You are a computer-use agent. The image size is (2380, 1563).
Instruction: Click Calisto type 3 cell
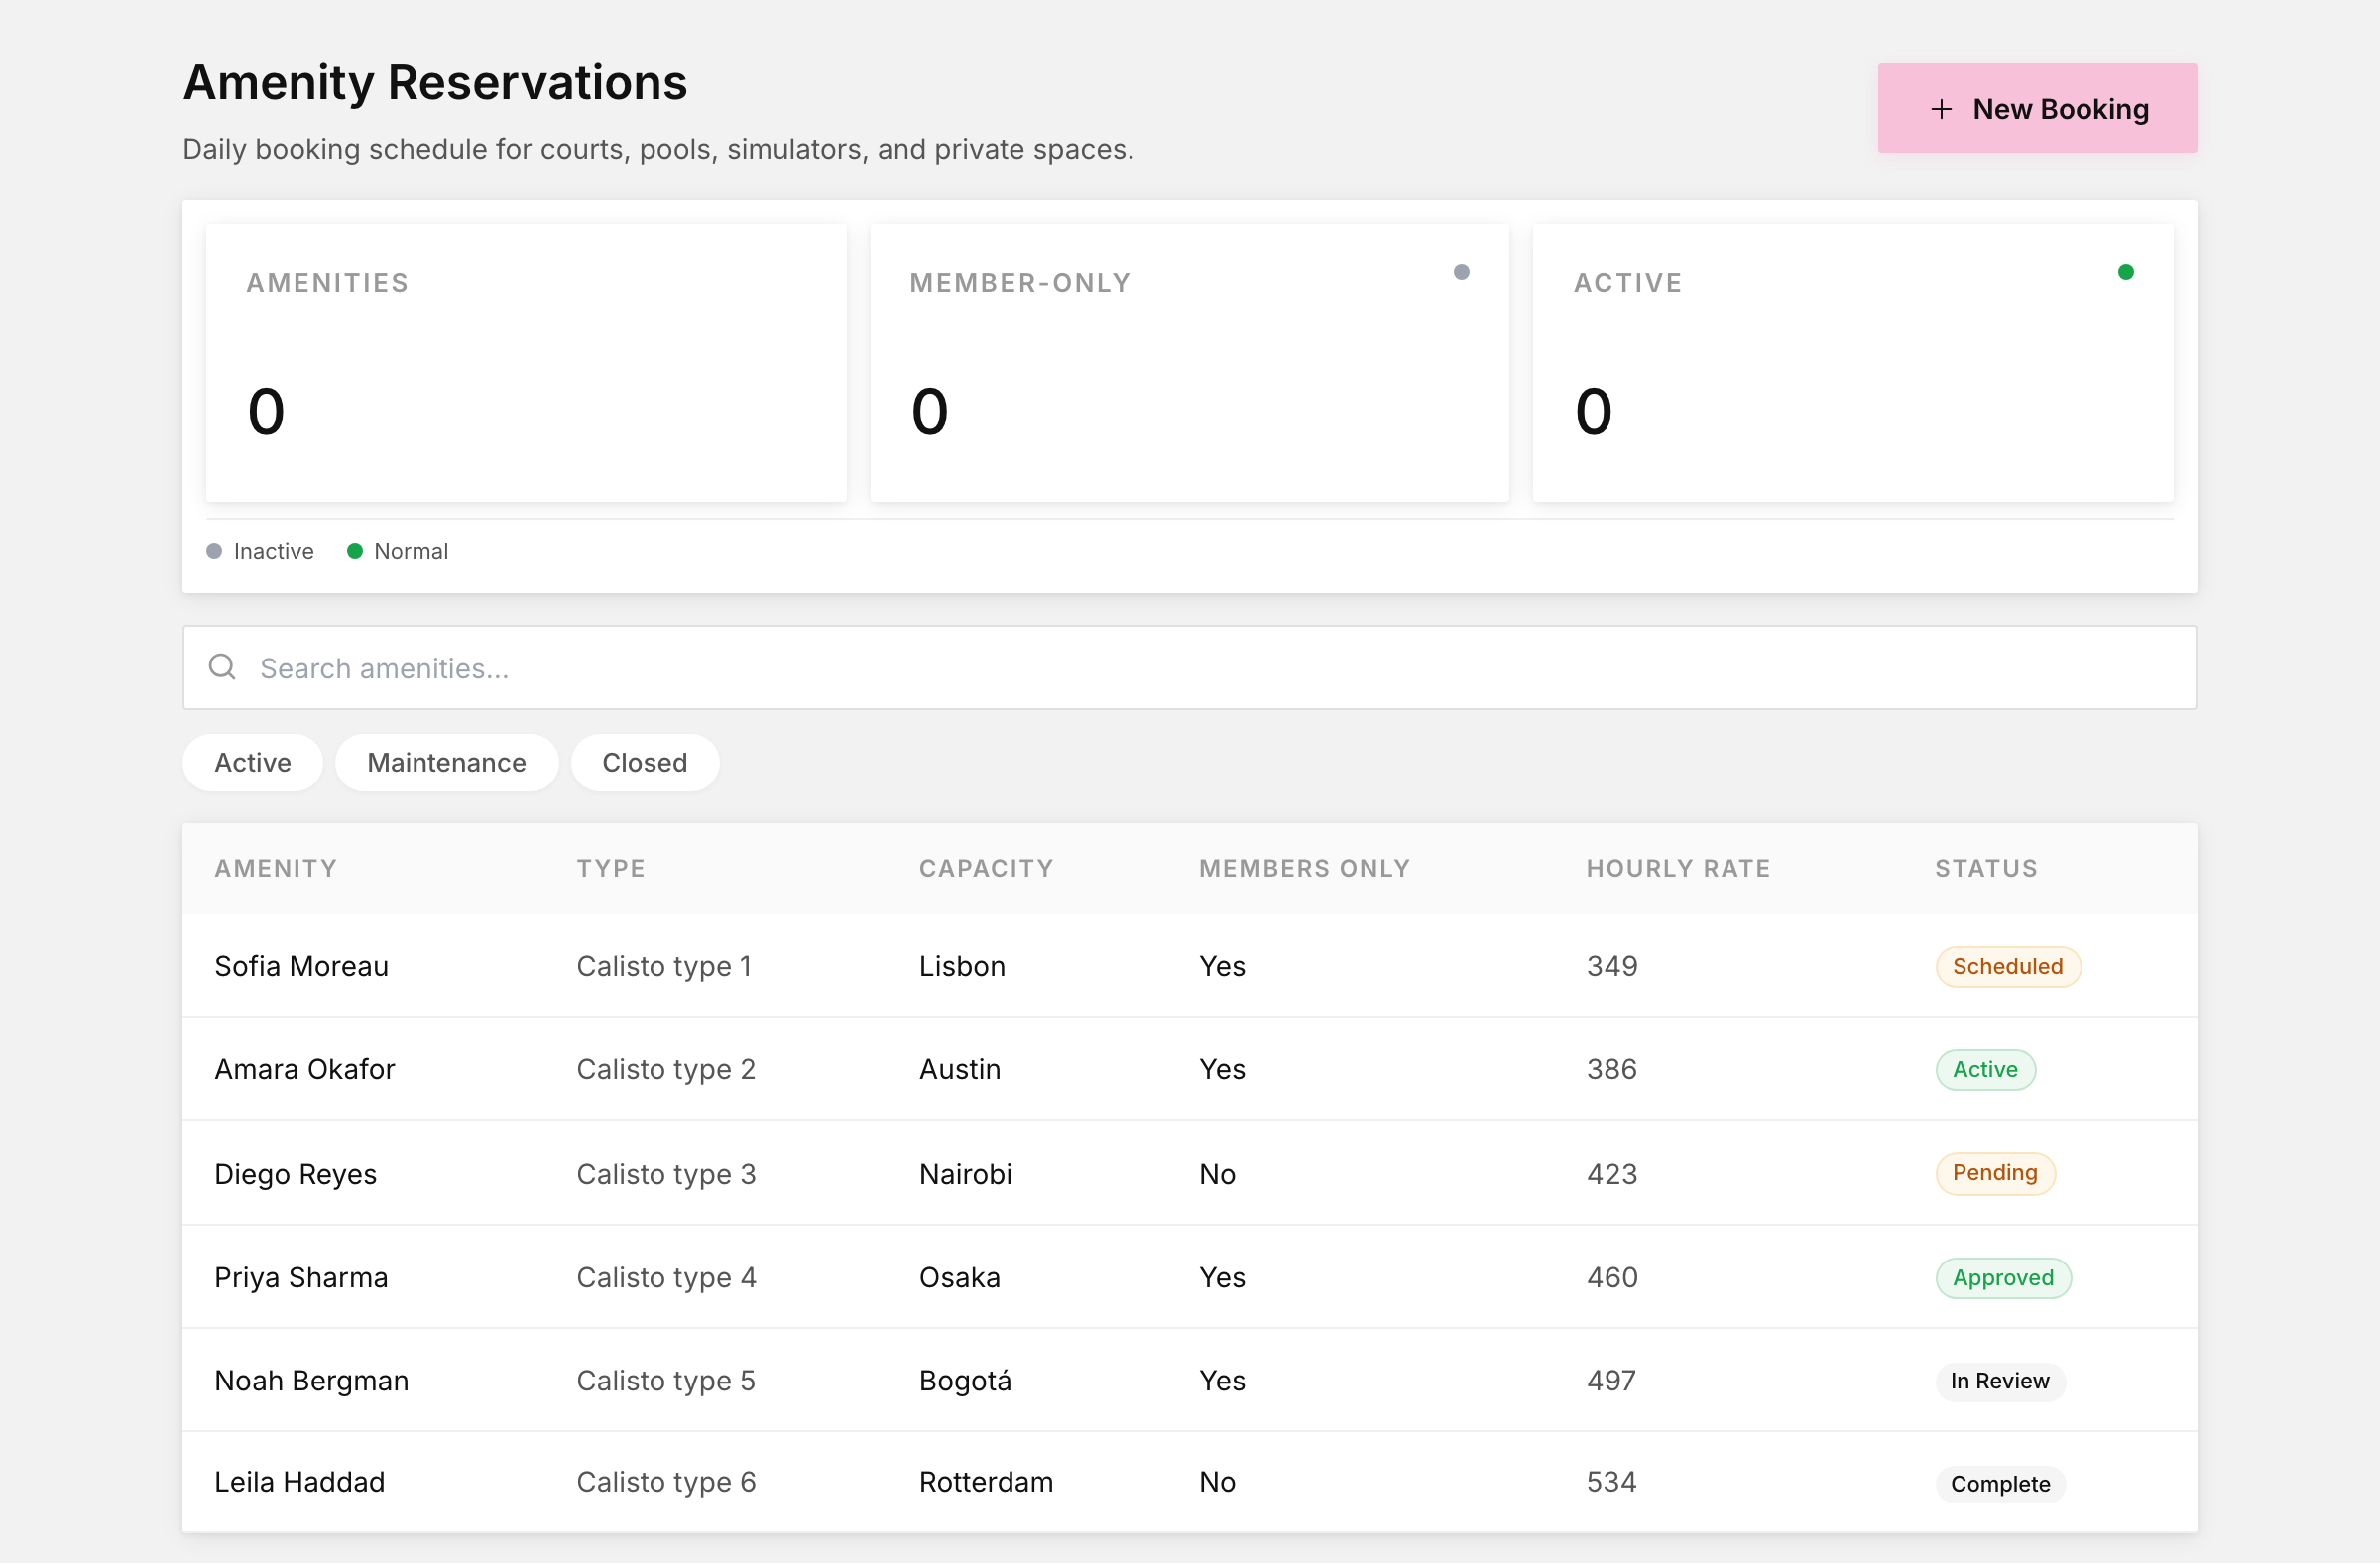click(666, 1174)
